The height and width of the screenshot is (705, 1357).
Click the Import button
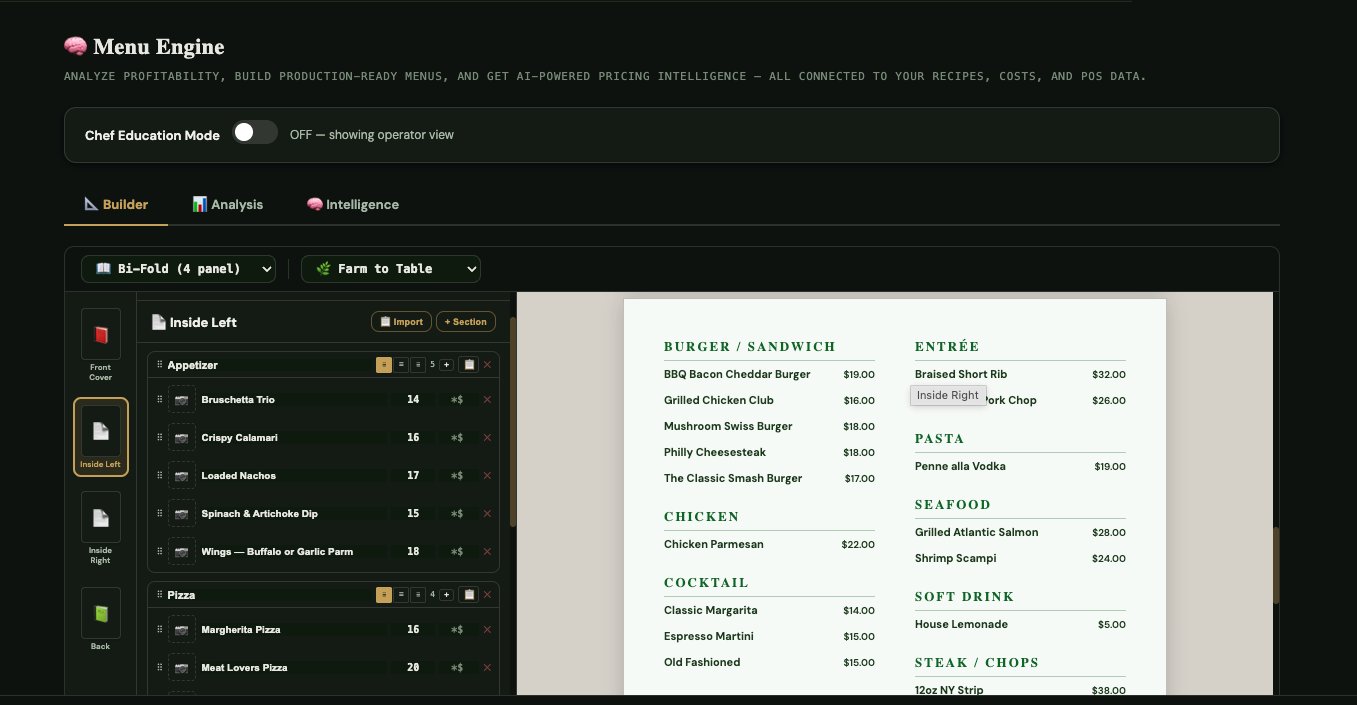click(x=401, y=322)
